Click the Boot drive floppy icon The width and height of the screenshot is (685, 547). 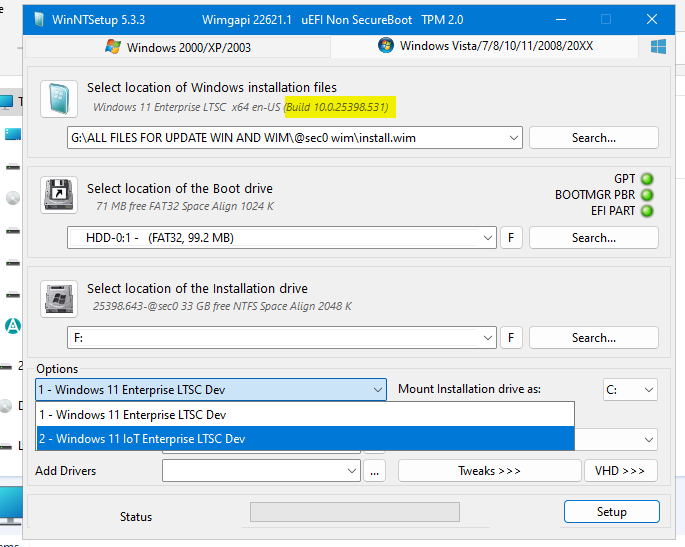click(x=59, y=195)
